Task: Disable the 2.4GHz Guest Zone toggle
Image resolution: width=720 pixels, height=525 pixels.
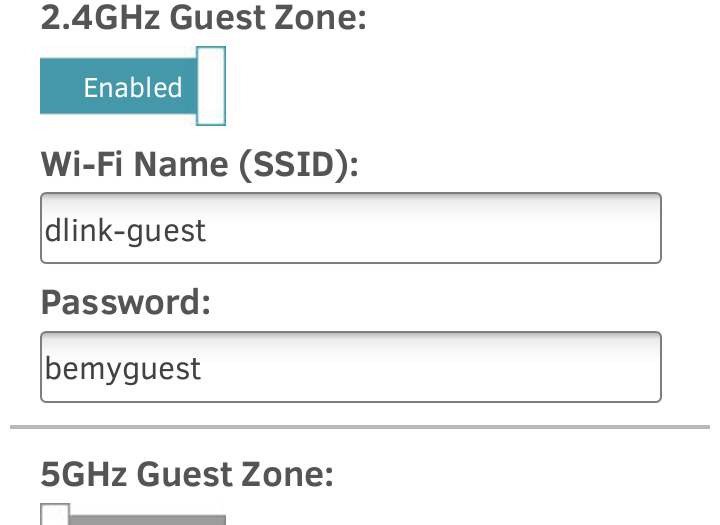Action: click(x=133, y=87)
